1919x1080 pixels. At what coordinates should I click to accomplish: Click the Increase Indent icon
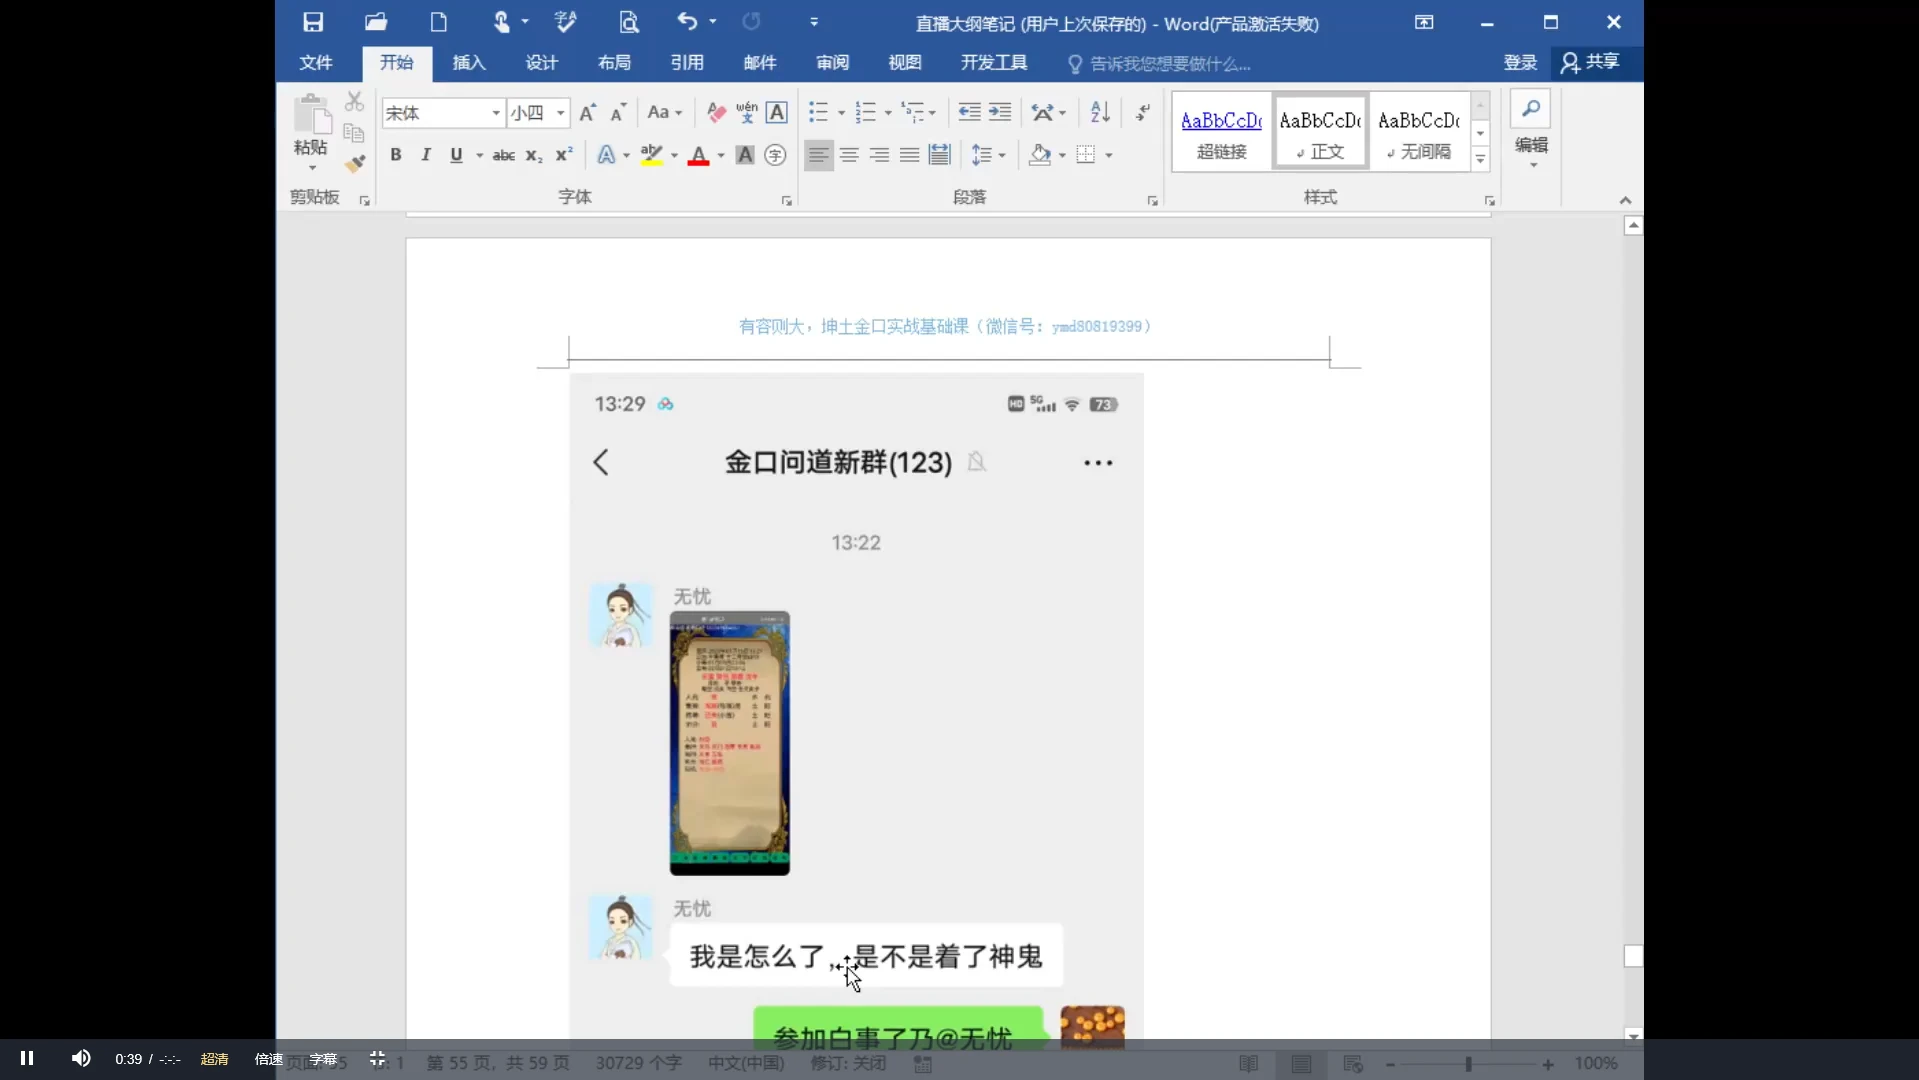1000,112
